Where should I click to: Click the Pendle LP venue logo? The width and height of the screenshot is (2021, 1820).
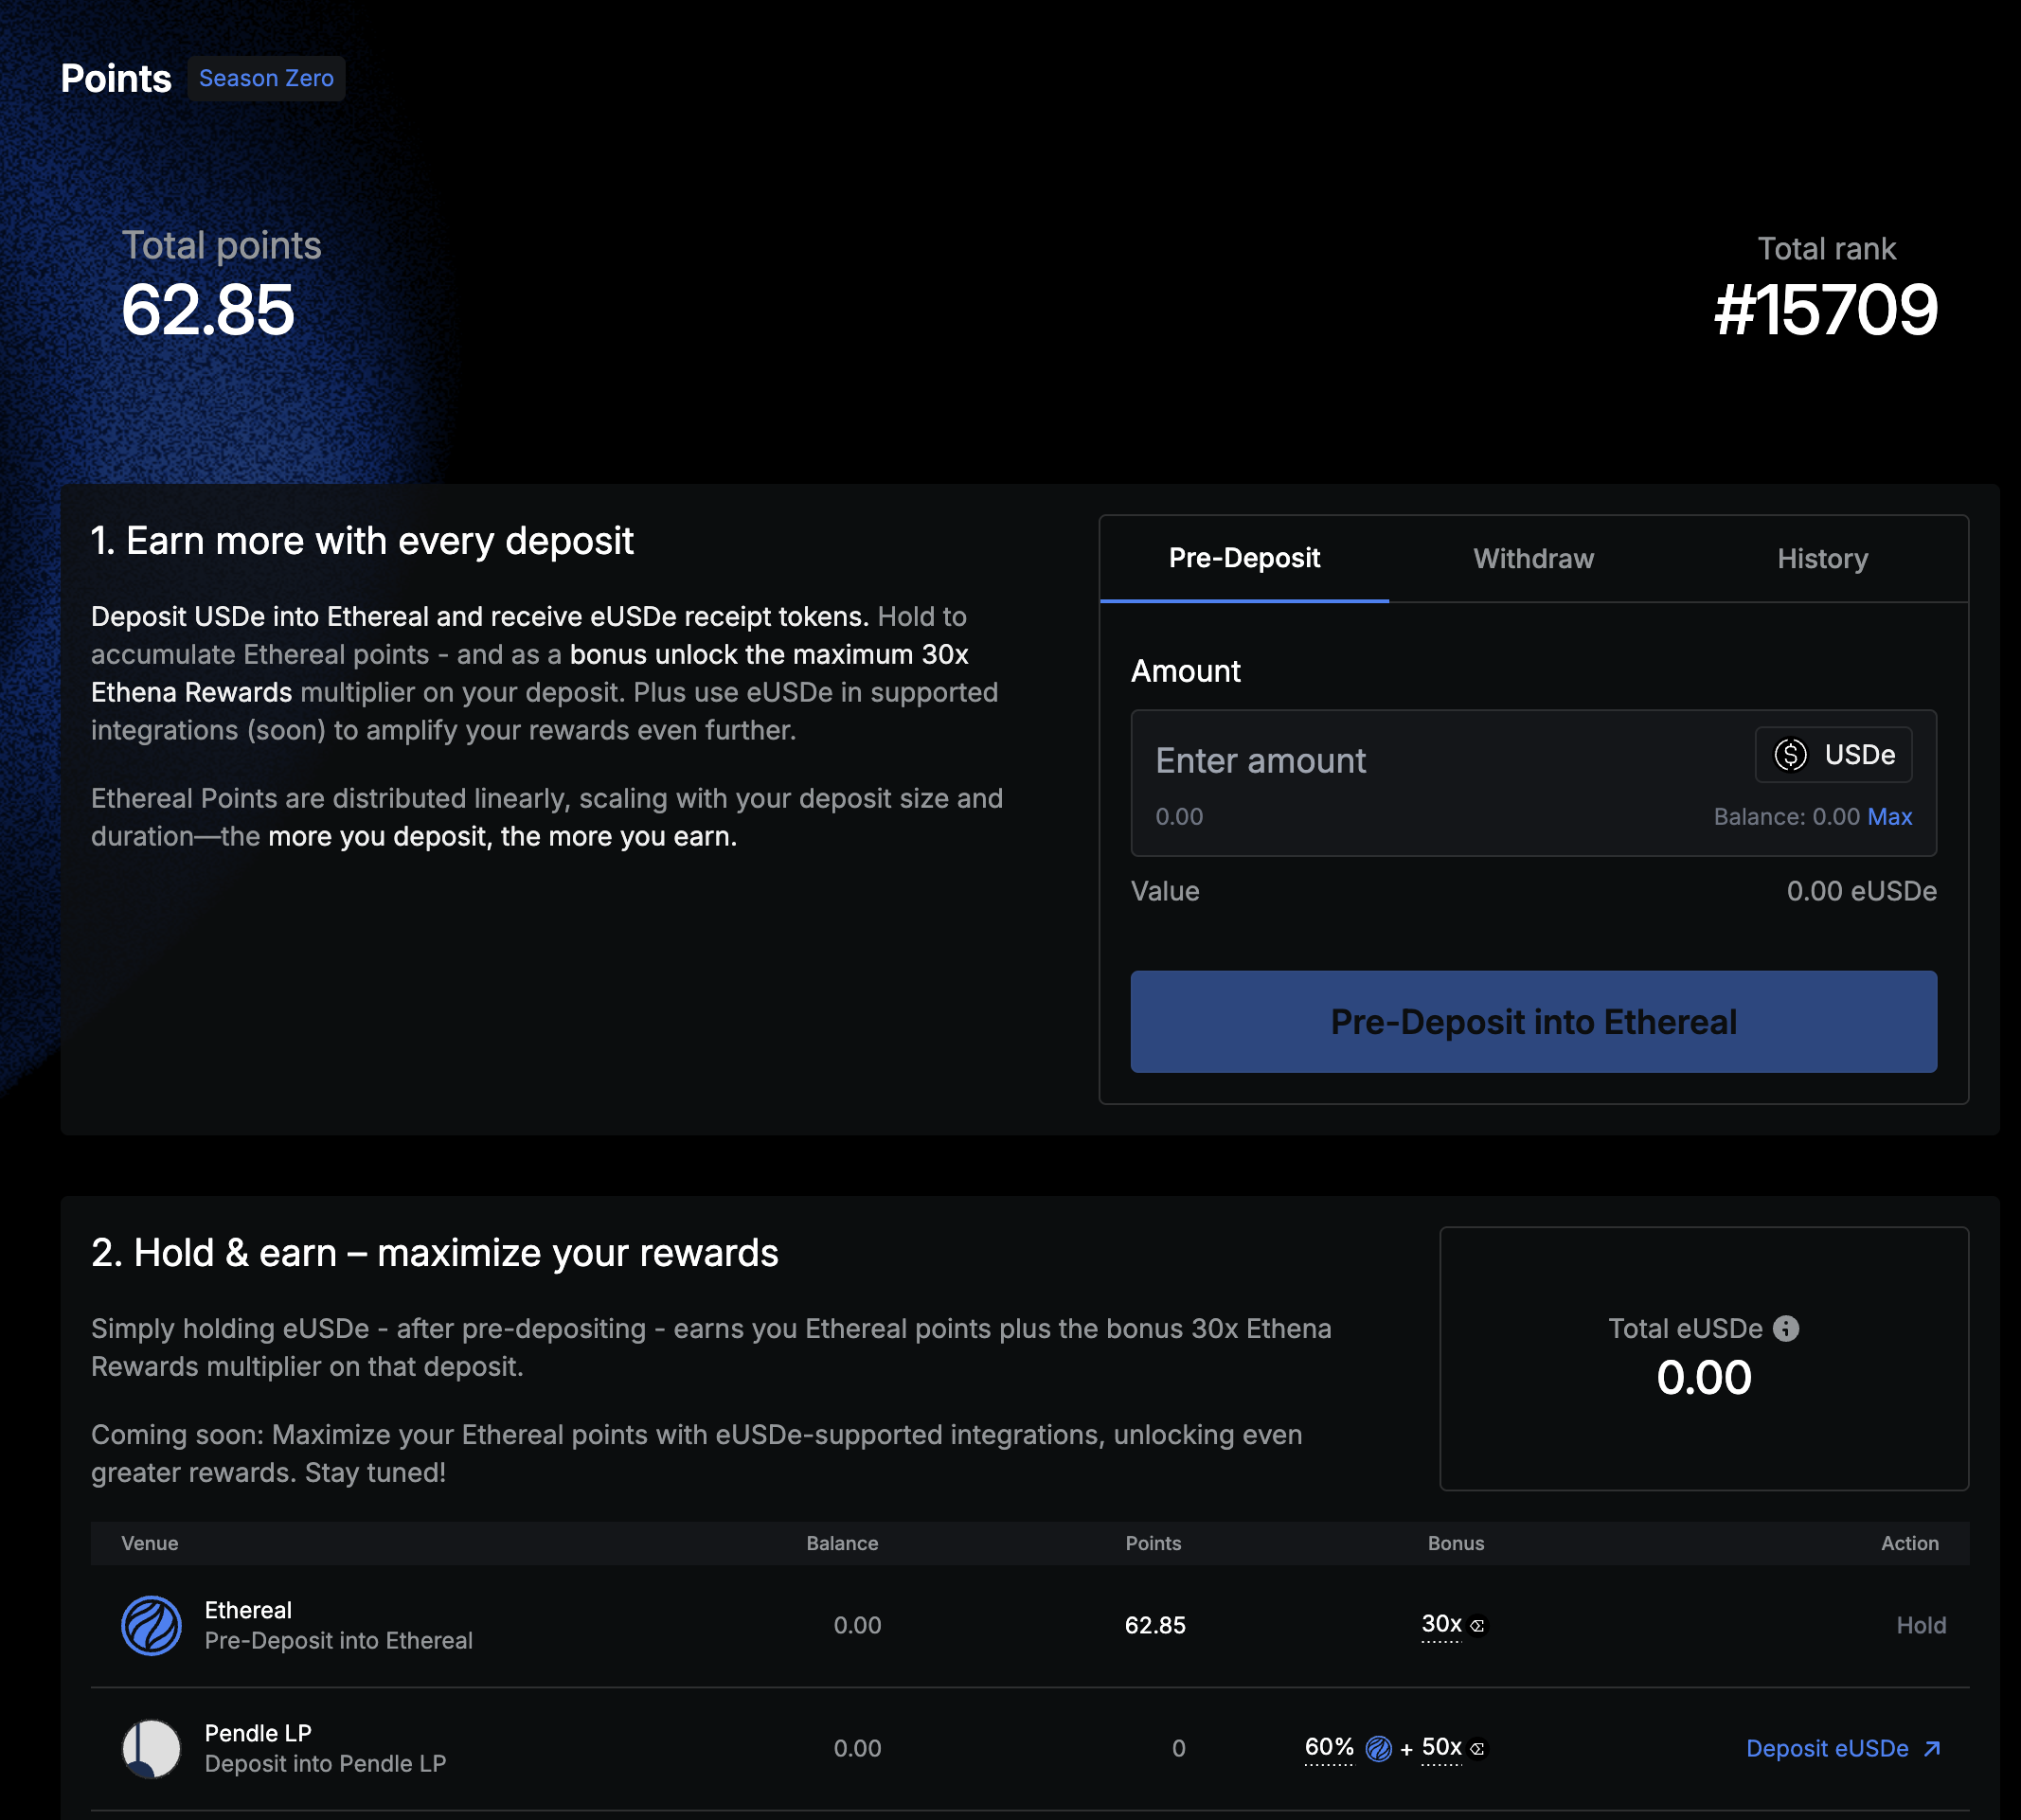tap(151, 1748)
